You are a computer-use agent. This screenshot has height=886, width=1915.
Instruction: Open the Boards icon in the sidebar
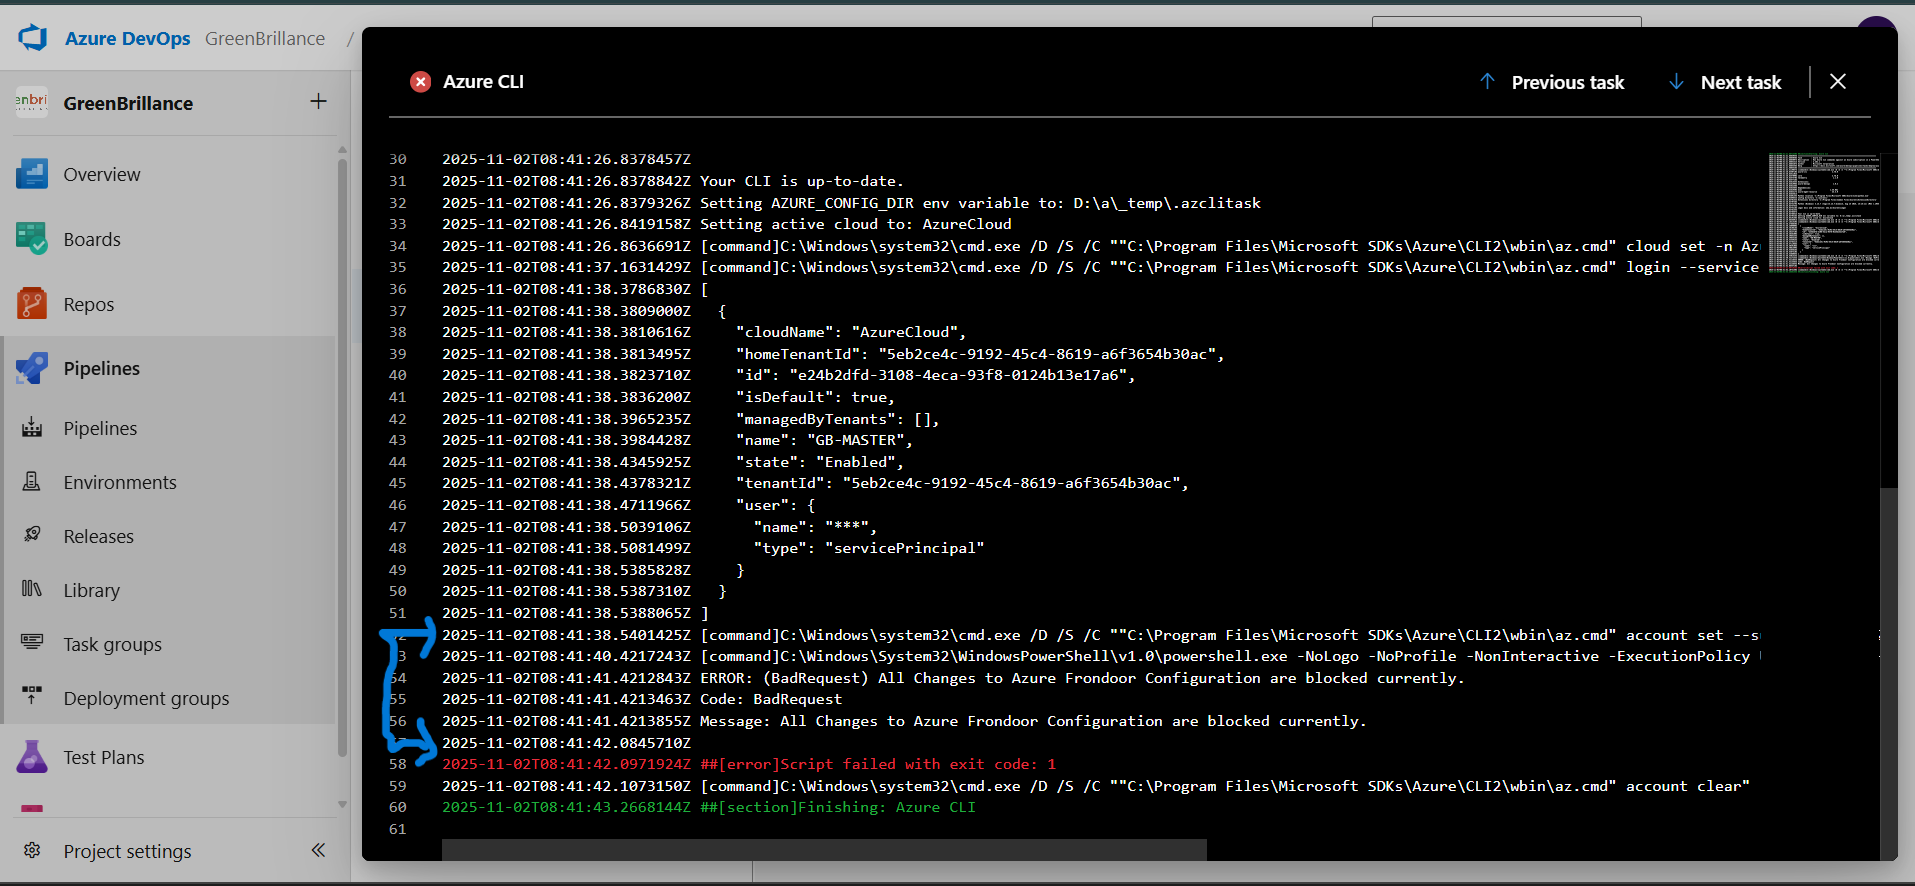click(x=32, y=239)
